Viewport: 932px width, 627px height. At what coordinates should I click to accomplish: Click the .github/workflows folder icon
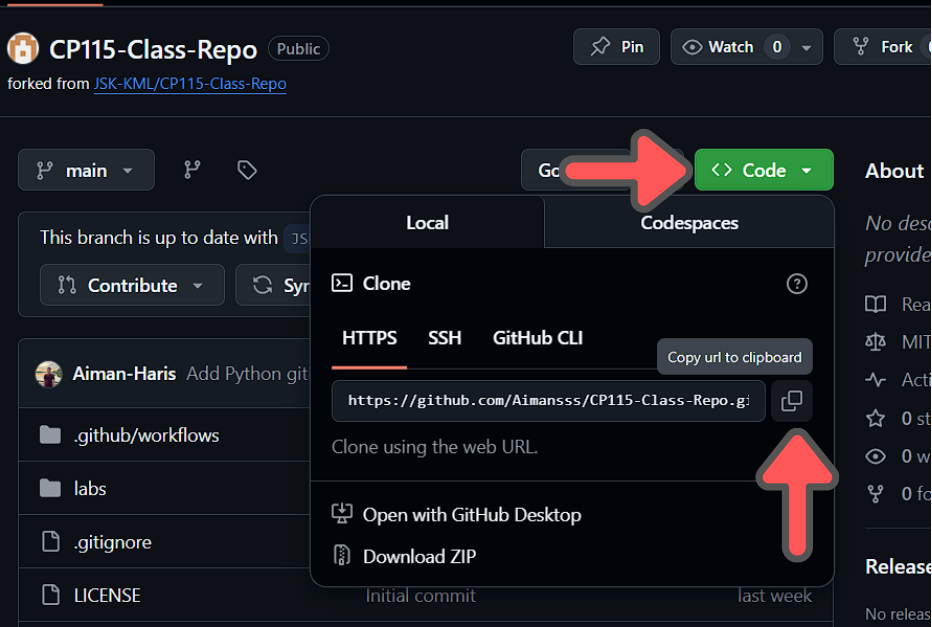click(51, 435)
